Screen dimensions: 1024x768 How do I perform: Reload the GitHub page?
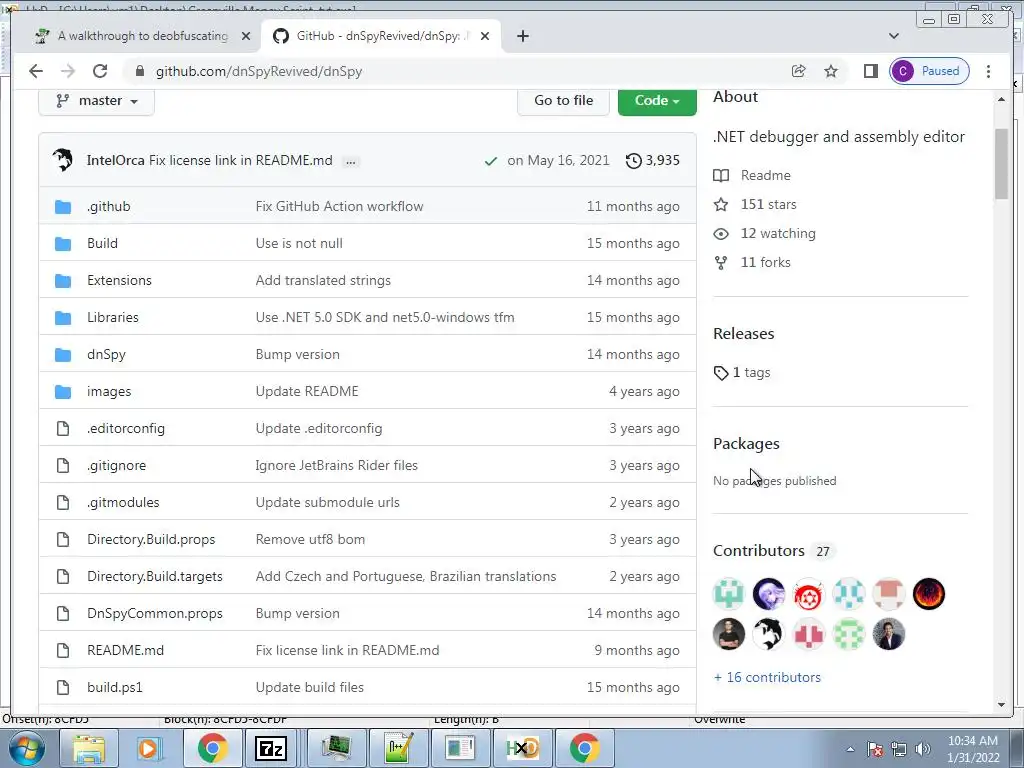click(100, 71)
